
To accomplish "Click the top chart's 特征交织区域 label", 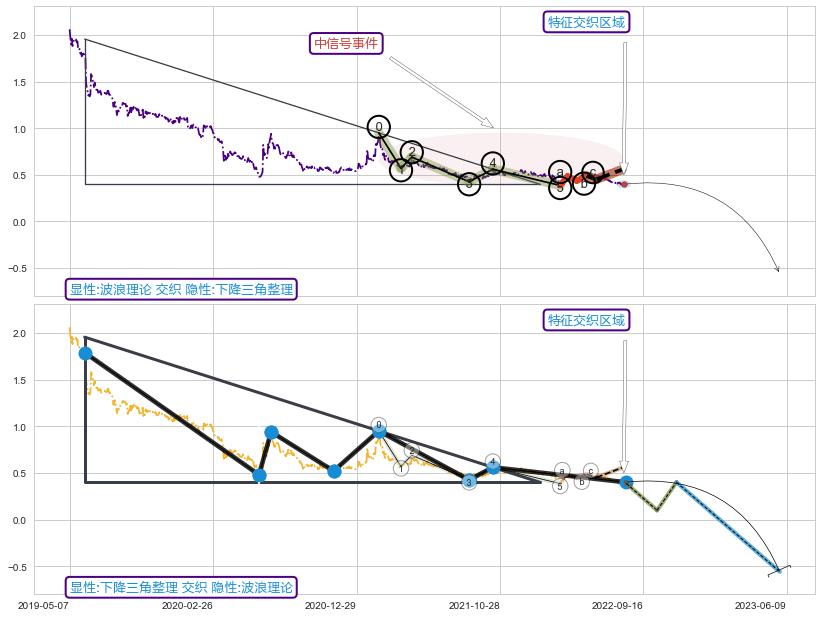I will coord(587,22).
